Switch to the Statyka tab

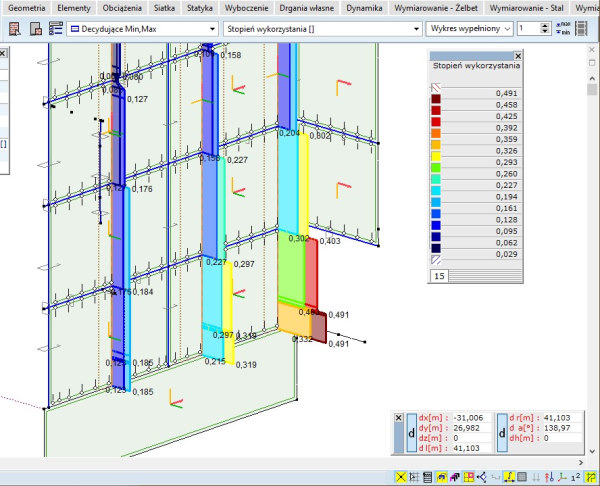coord(200,8)
